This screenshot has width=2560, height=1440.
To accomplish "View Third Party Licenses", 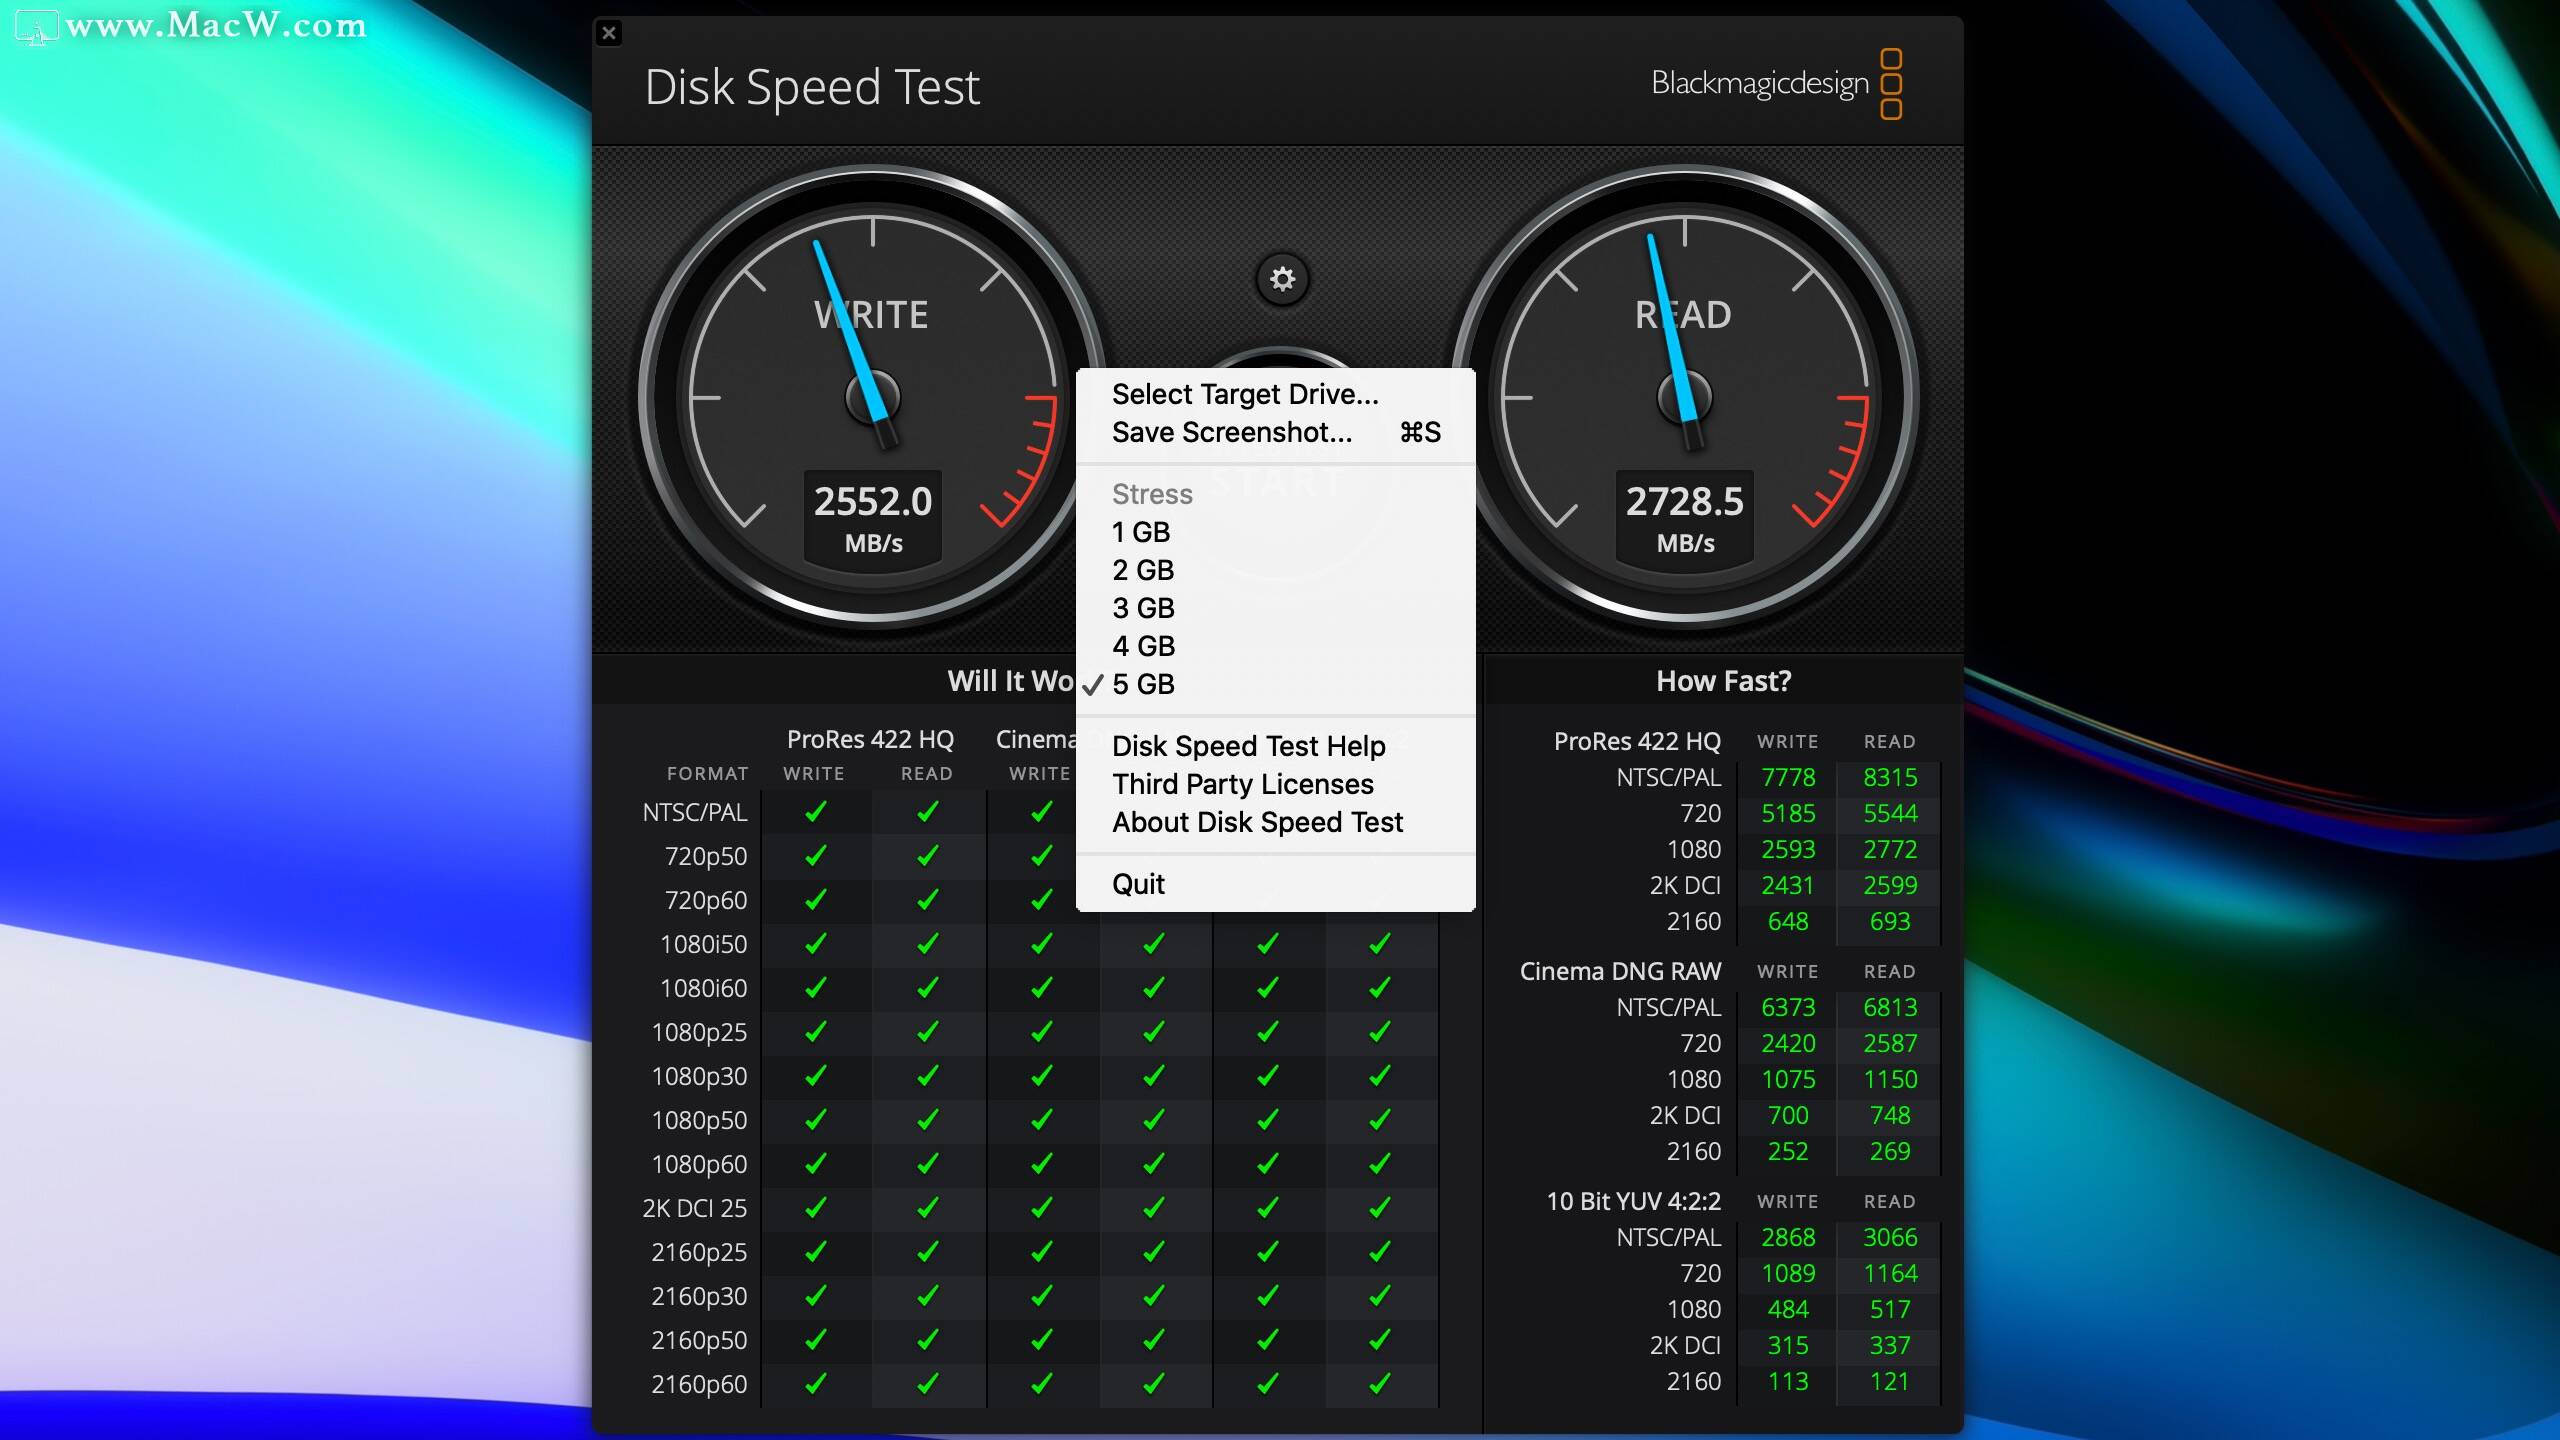I will point(1243,784).
